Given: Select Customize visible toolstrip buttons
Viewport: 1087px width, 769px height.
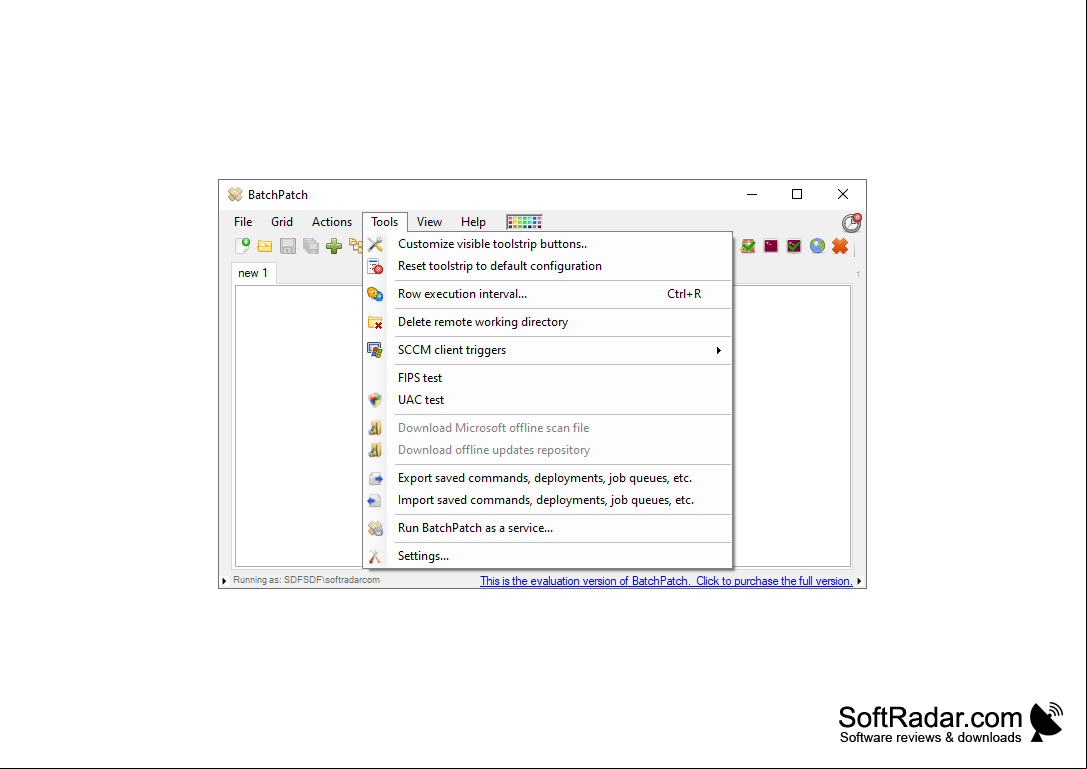Looking at the screenshot, I should [x=548, y=244].
